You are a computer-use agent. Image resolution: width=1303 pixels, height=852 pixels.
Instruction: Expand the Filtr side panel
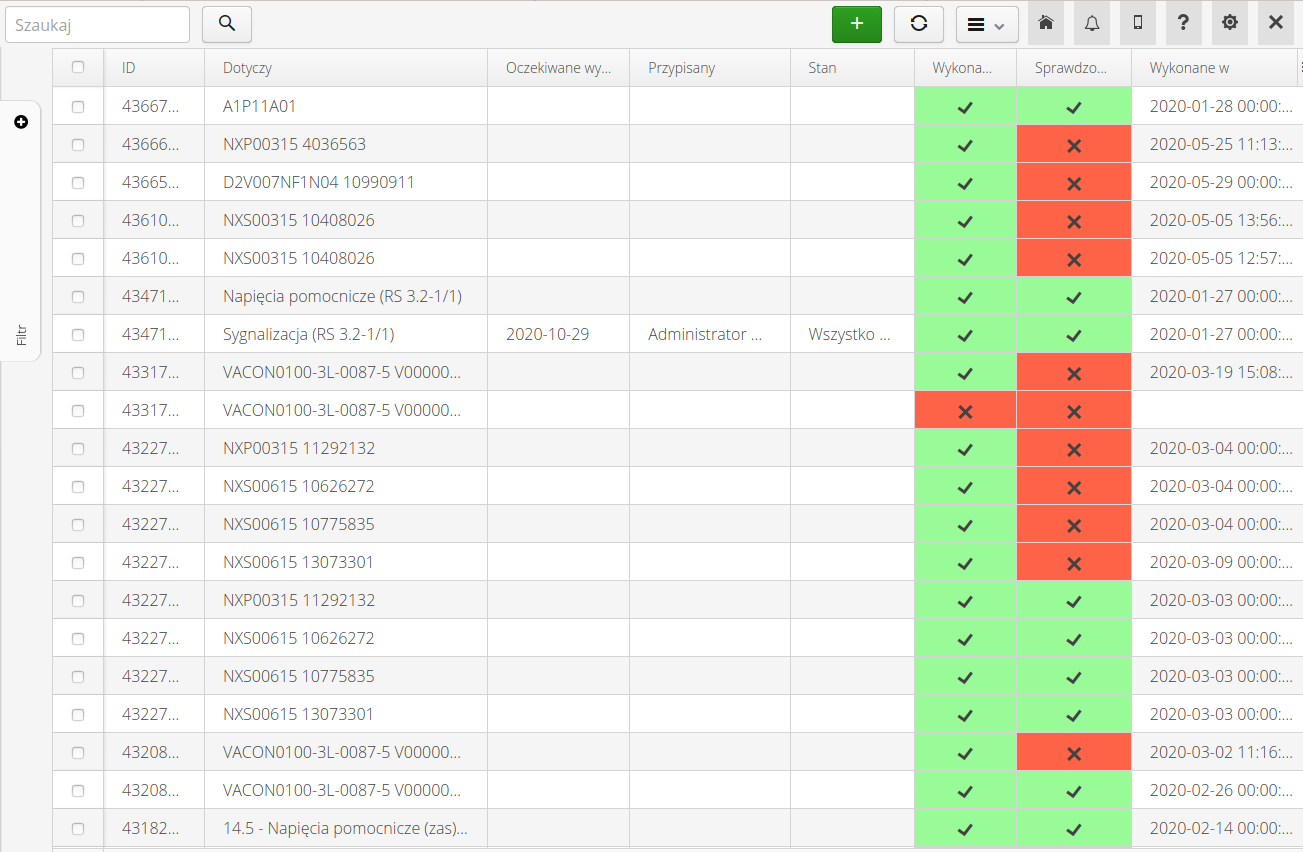point(21,335)
